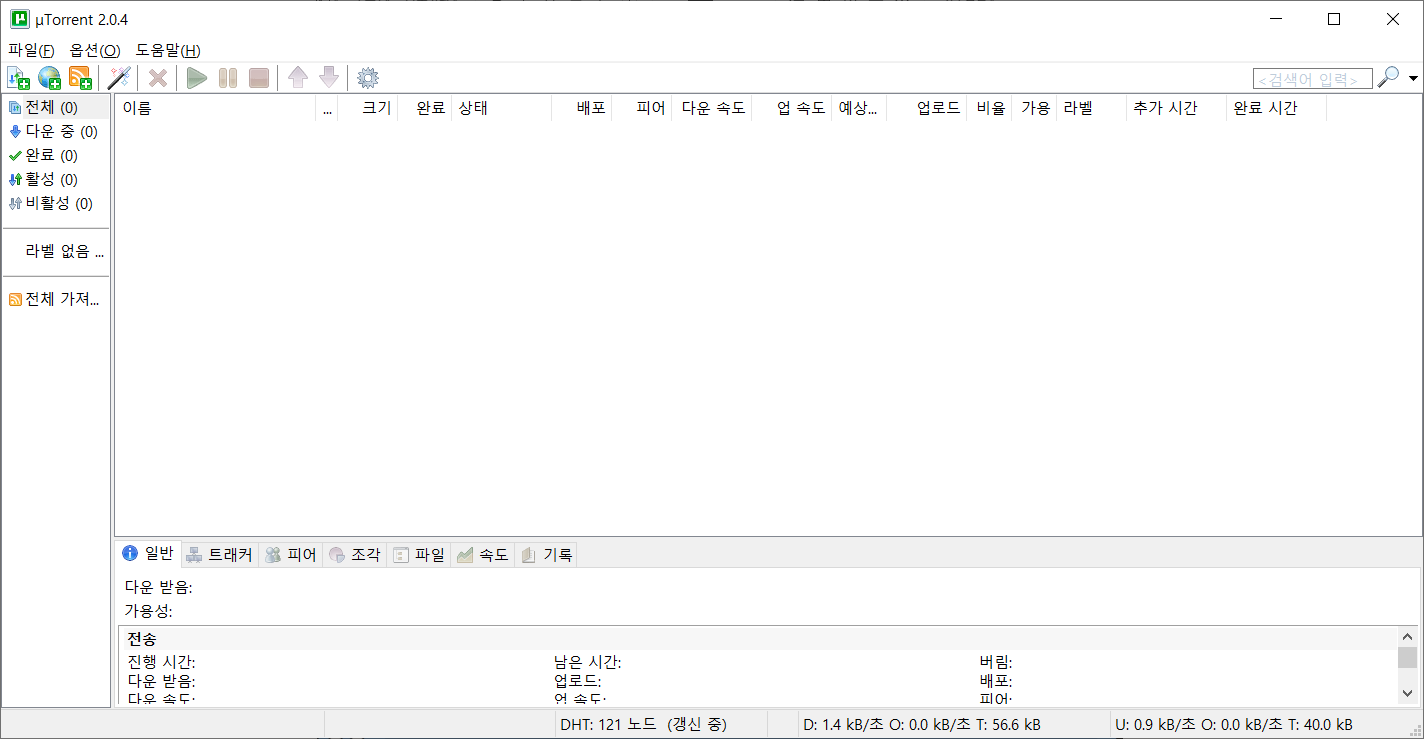This screenshot has width=1424, height=739.
Task: Open the create new torrent wand icon
Action: (x=120, y=78)
